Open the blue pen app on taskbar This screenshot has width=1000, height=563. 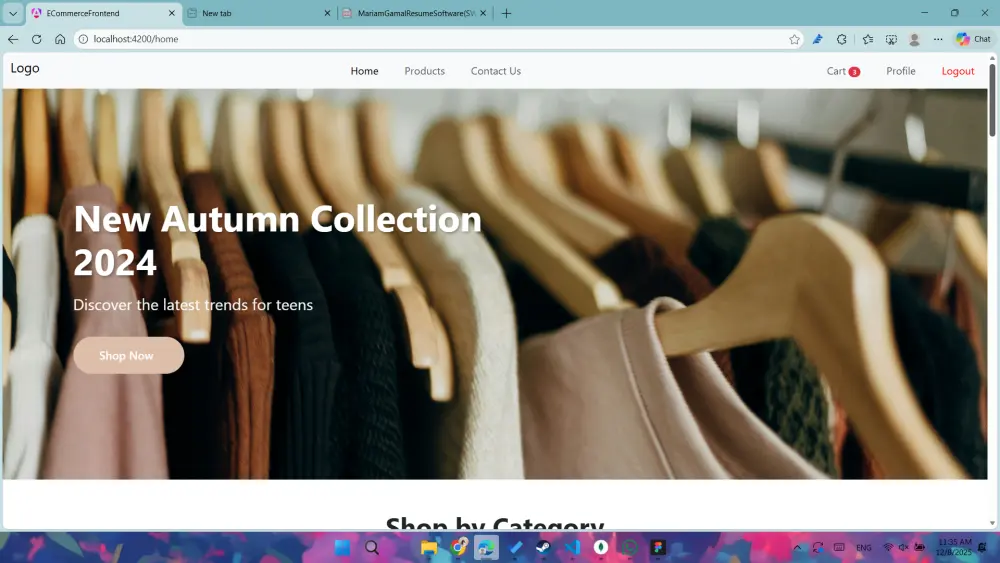pos(515,547)
